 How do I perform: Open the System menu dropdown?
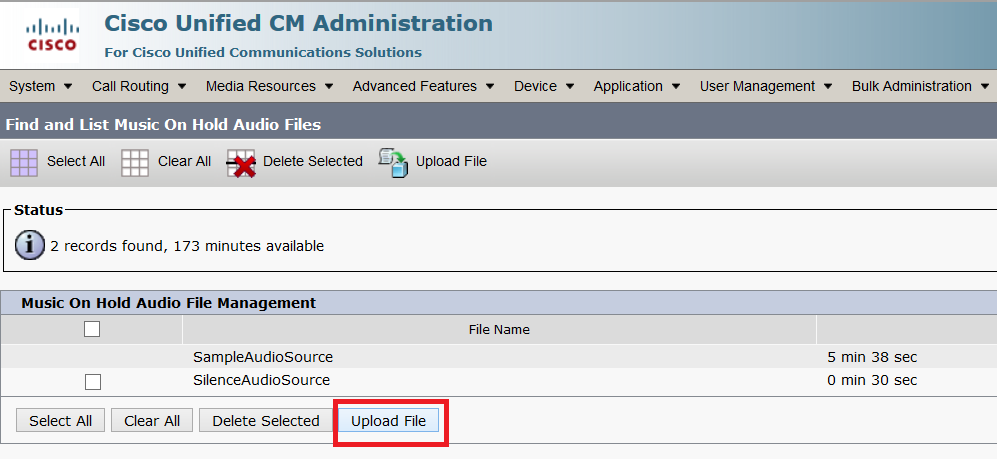click(41, 86)
